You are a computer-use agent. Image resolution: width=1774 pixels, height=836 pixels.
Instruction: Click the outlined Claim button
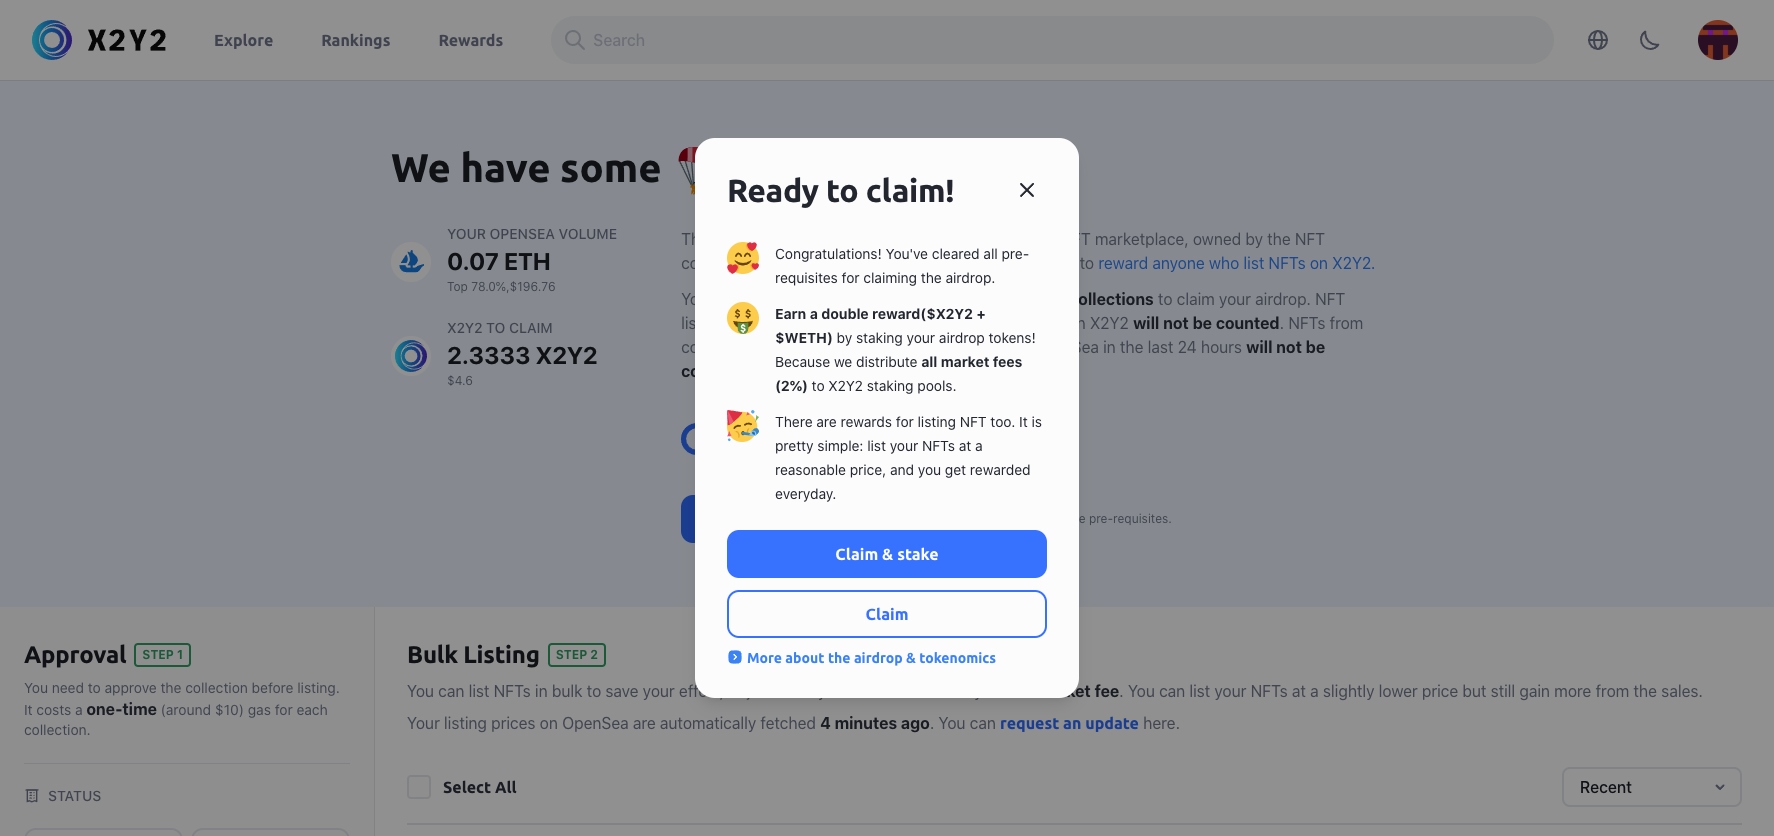point(887,614)
